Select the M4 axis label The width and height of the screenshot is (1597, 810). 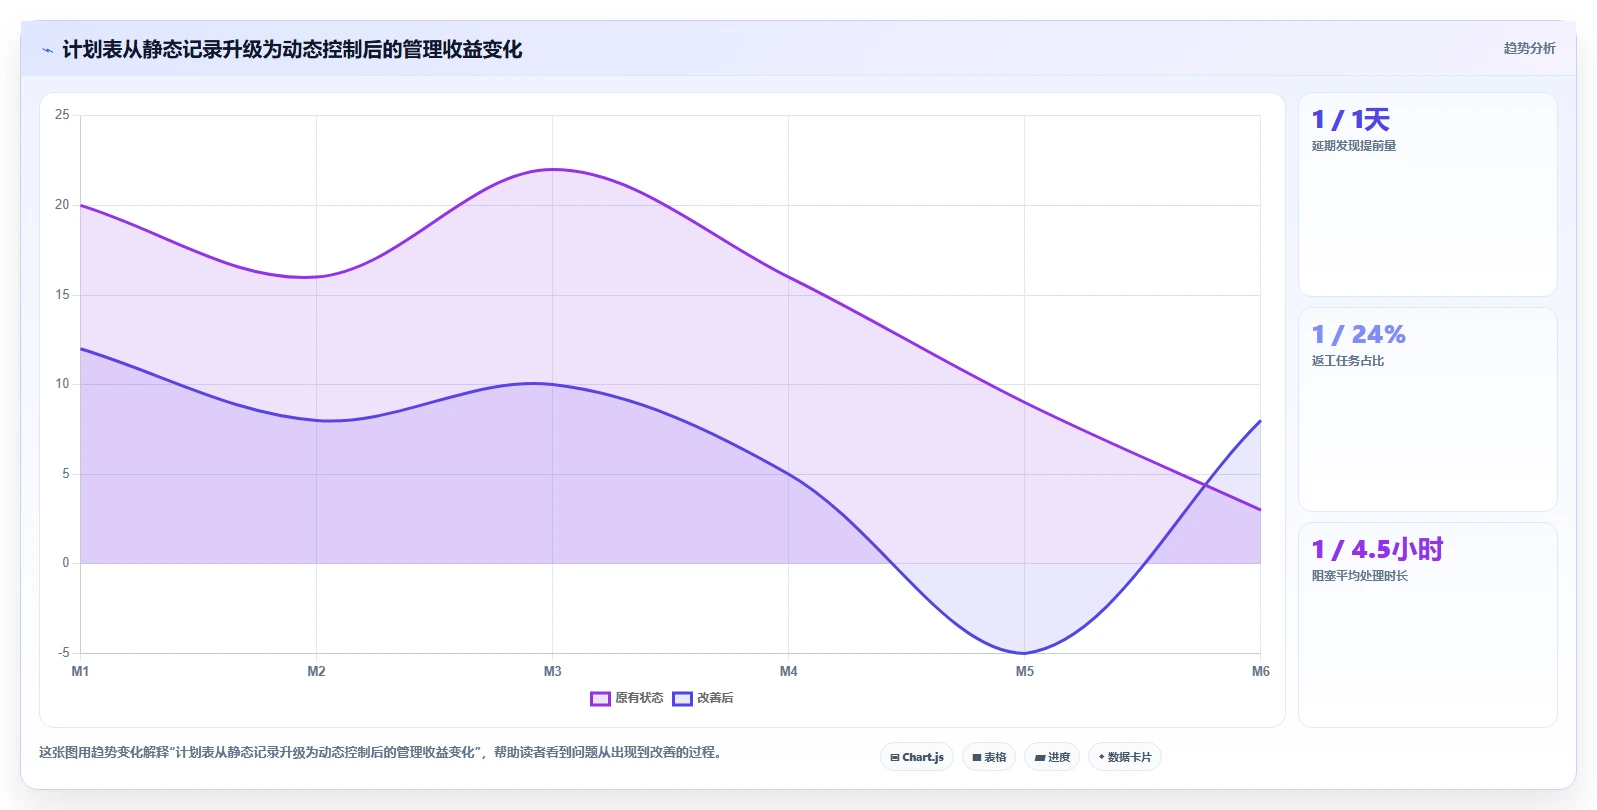(788, 671)
